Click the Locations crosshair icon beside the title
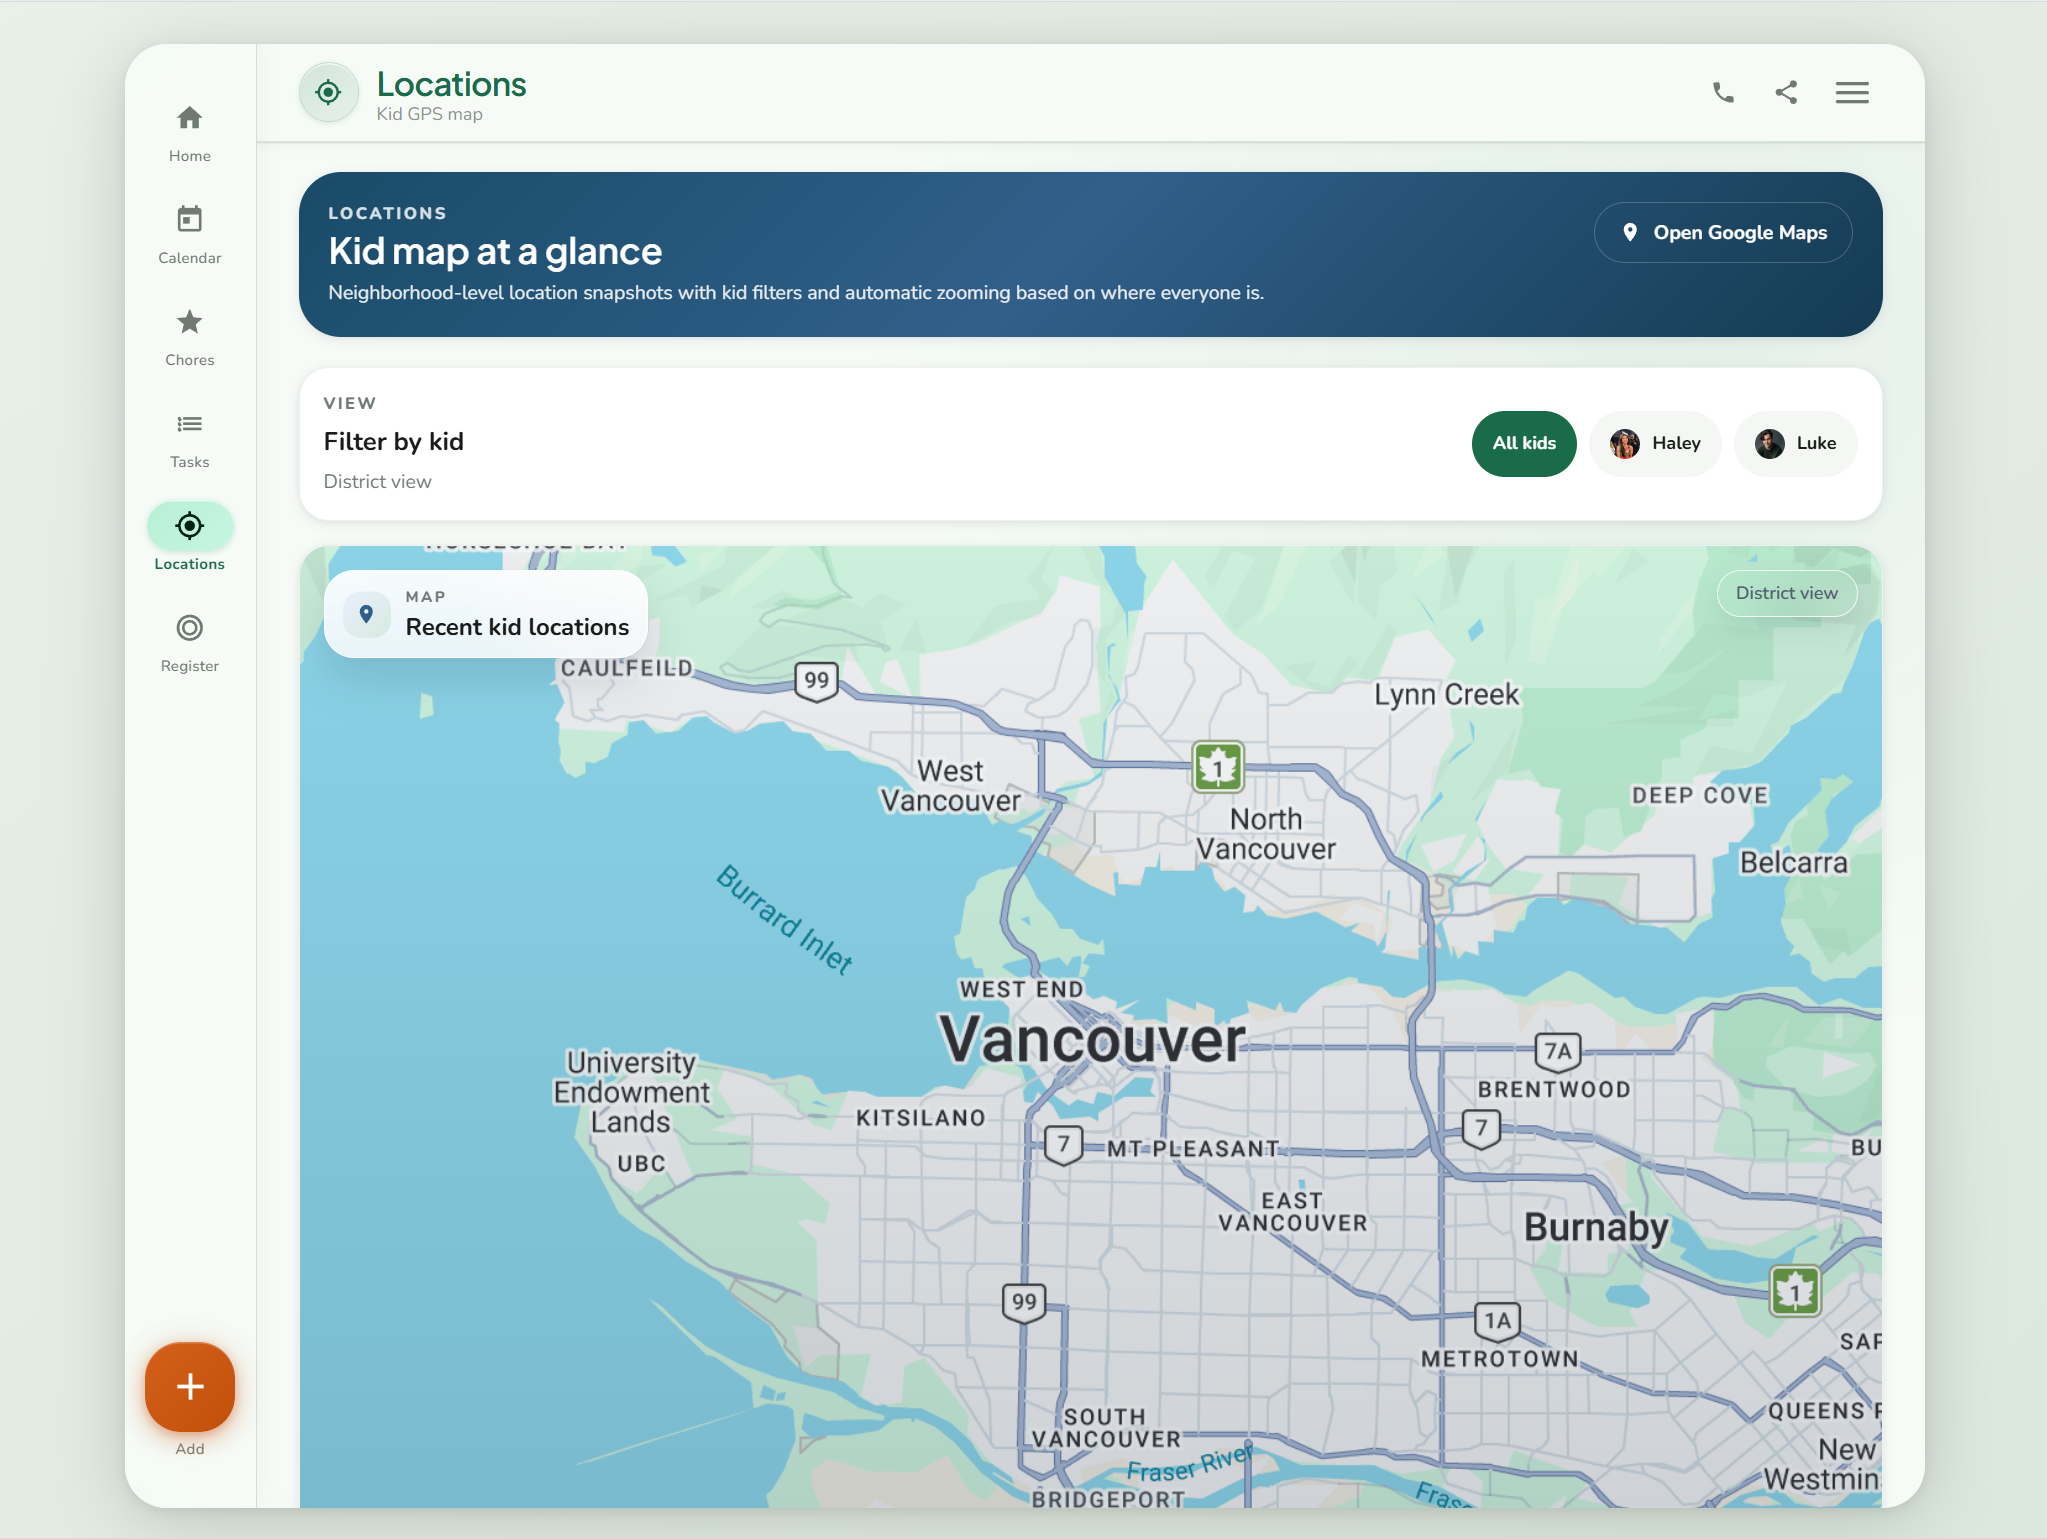This screenshot has height=1539, width=2047. click(328, 92)
